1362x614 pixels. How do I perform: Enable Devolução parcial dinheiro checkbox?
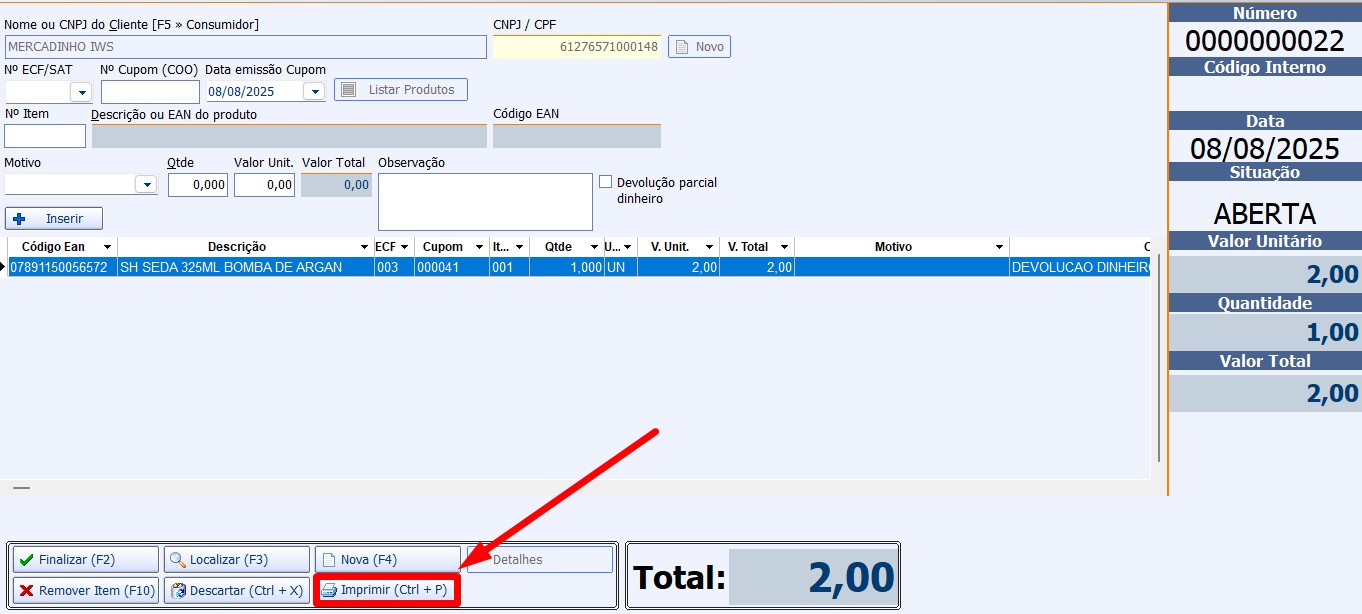[x=605, y=182]
